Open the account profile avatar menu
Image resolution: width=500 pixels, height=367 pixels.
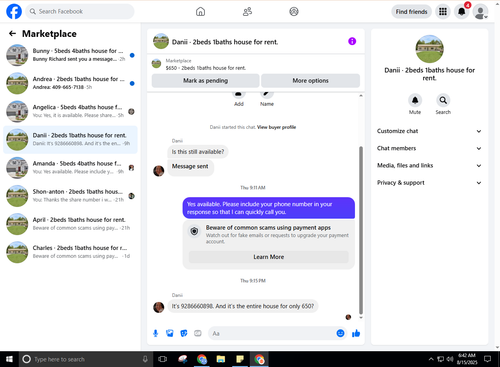(x=481, y=12)
